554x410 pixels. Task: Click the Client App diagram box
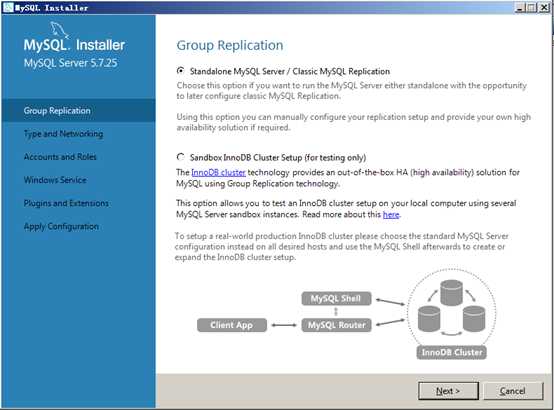(232, 325)
